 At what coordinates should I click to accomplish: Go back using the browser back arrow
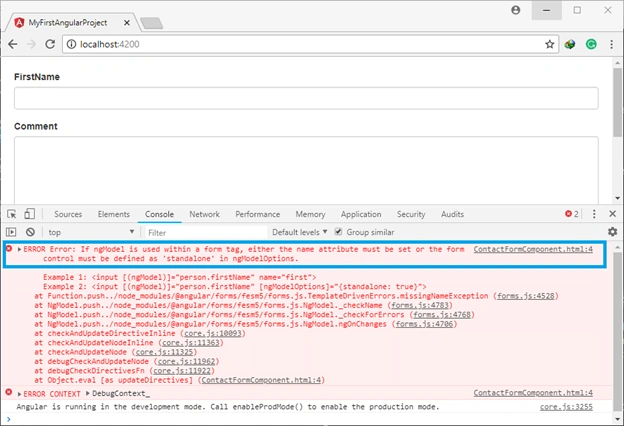[x=13, y=44]
